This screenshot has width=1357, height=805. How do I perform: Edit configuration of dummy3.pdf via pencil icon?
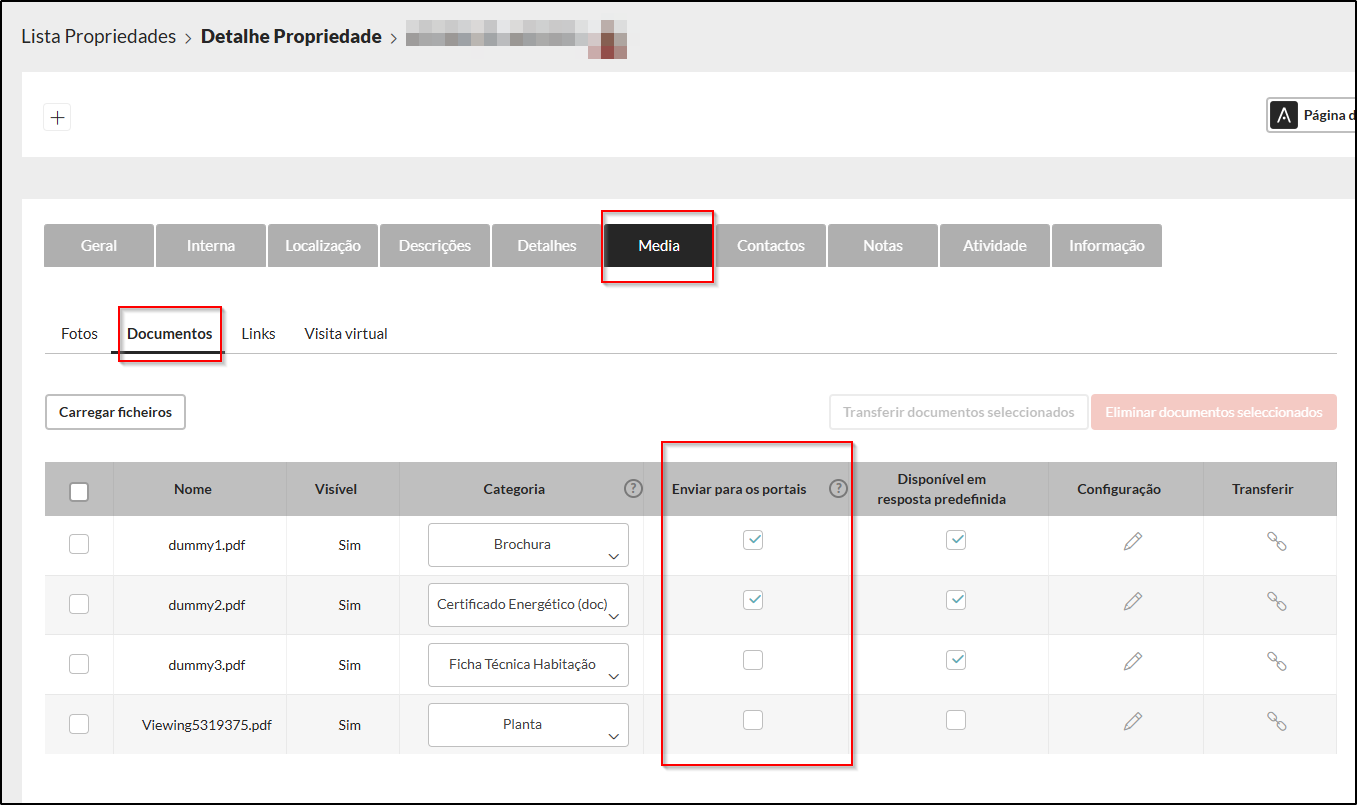(1132, 661)
